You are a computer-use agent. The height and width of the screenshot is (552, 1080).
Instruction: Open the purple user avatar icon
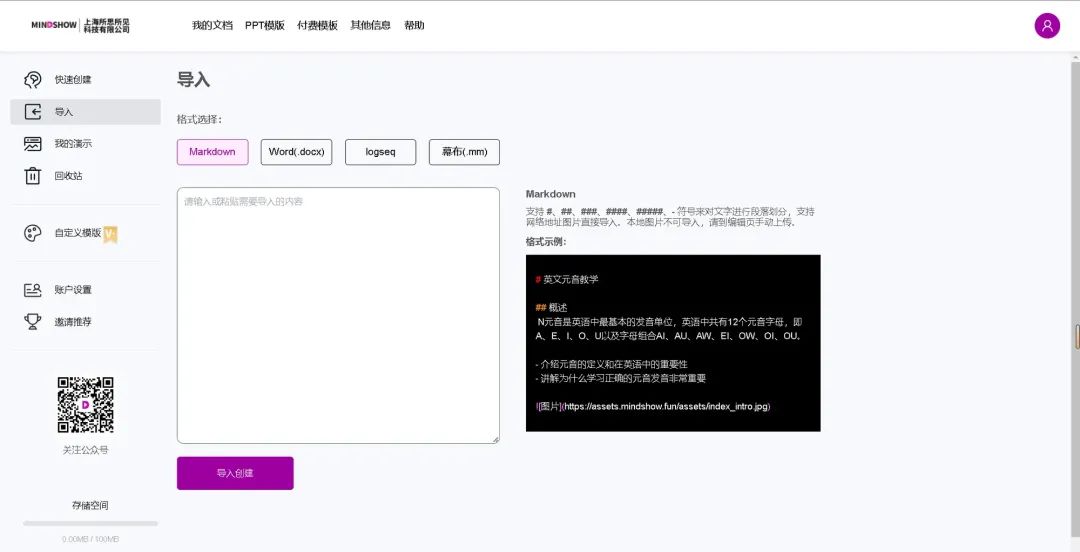1046,26
